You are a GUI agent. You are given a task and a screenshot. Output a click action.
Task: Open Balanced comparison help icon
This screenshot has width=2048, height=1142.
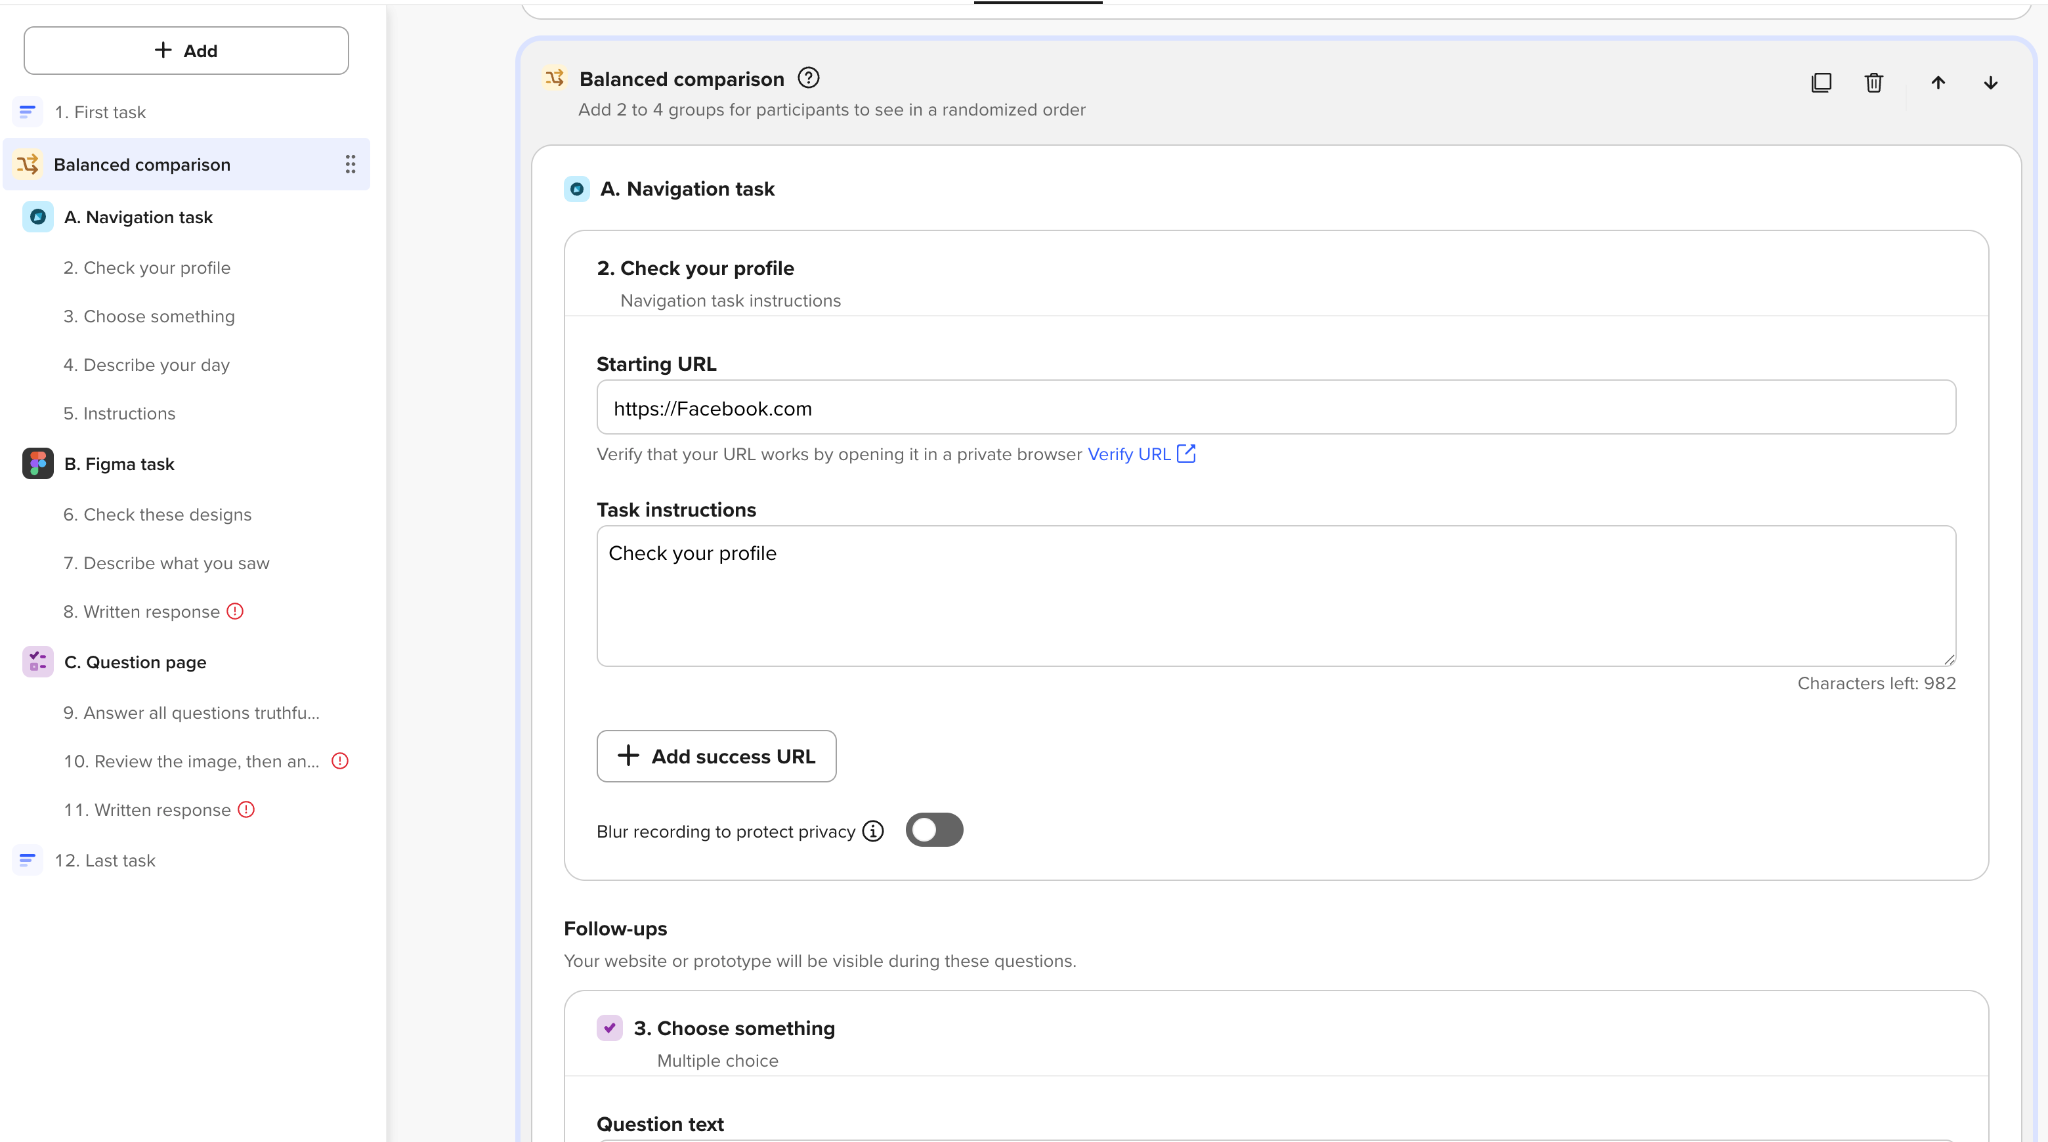(808, 78)
